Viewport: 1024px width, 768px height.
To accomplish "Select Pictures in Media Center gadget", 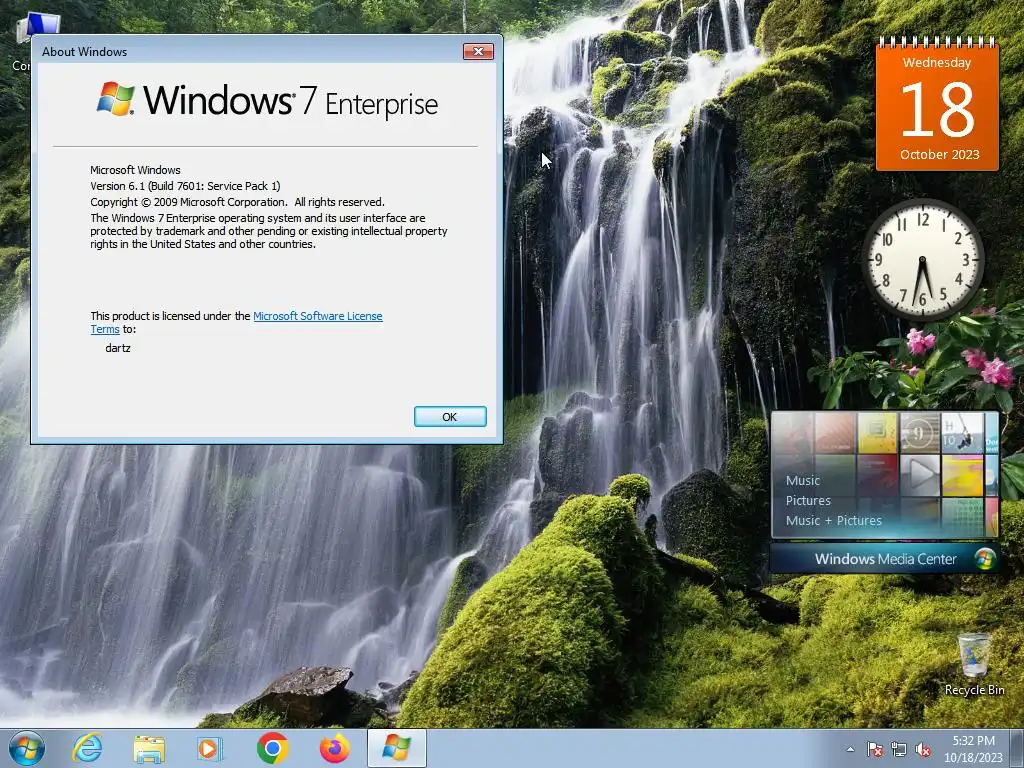I will click(808, 501).
